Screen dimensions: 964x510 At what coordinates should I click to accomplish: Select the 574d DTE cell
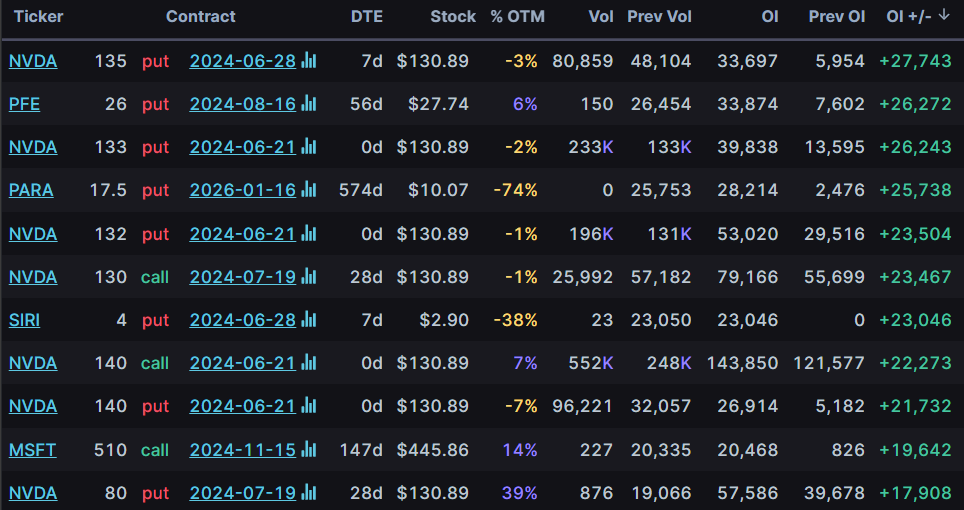click(x=361, y=190)
